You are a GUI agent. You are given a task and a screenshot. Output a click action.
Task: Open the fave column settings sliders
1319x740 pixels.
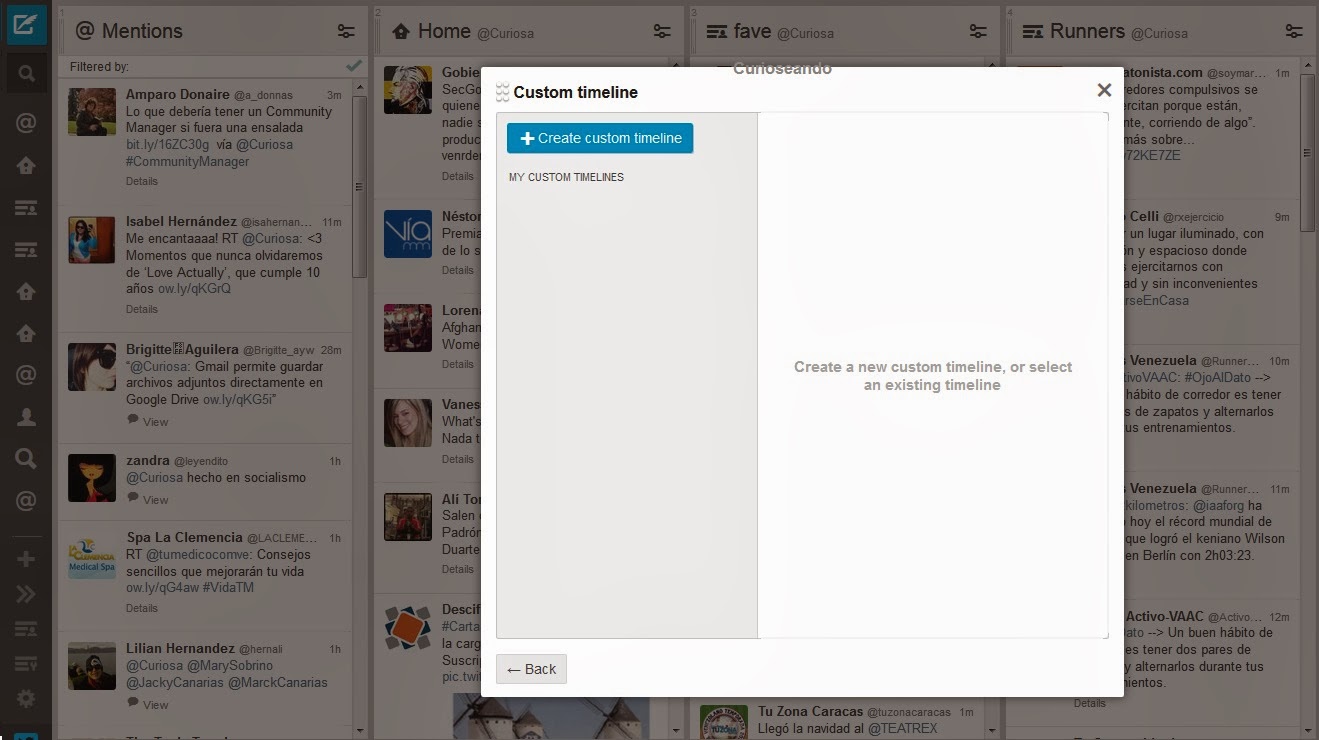click(x=977, y=31)
